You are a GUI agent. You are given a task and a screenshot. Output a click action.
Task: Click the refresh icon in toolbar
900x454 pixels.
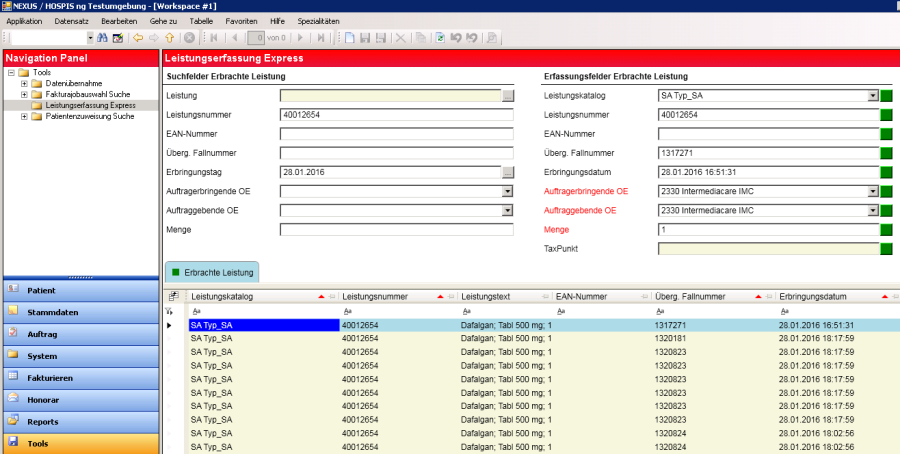pyautogui.click(x=440, y=37)
